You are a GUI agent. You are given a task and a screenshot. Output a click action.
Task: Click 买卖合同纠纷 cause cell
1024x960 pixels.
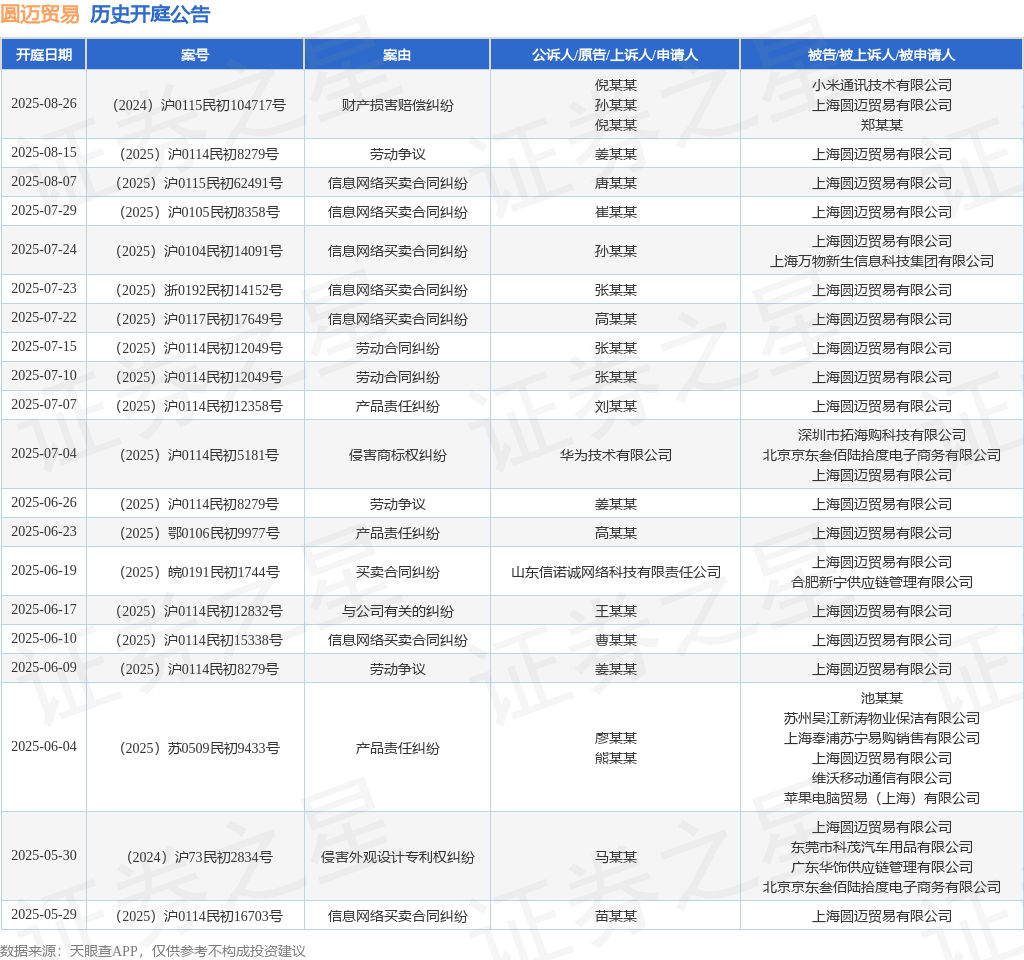point(397,573)
